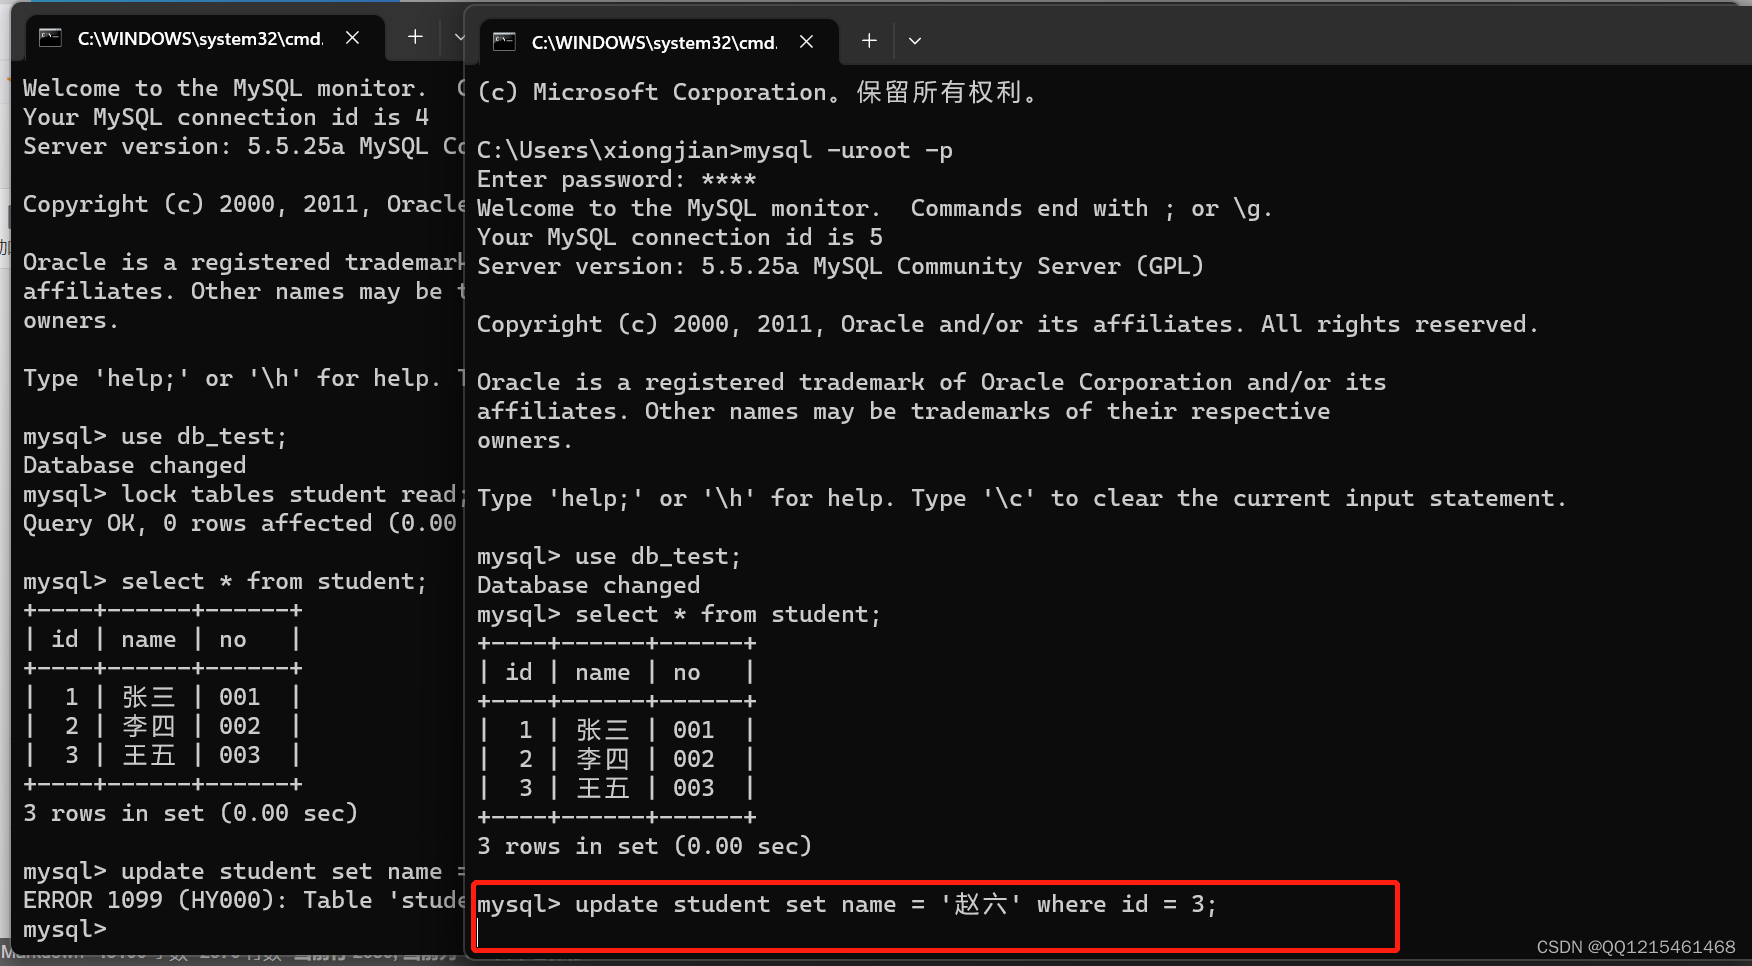Click 'use db_test;' in left terminal

pyautogui.click(x=204, y=437)
